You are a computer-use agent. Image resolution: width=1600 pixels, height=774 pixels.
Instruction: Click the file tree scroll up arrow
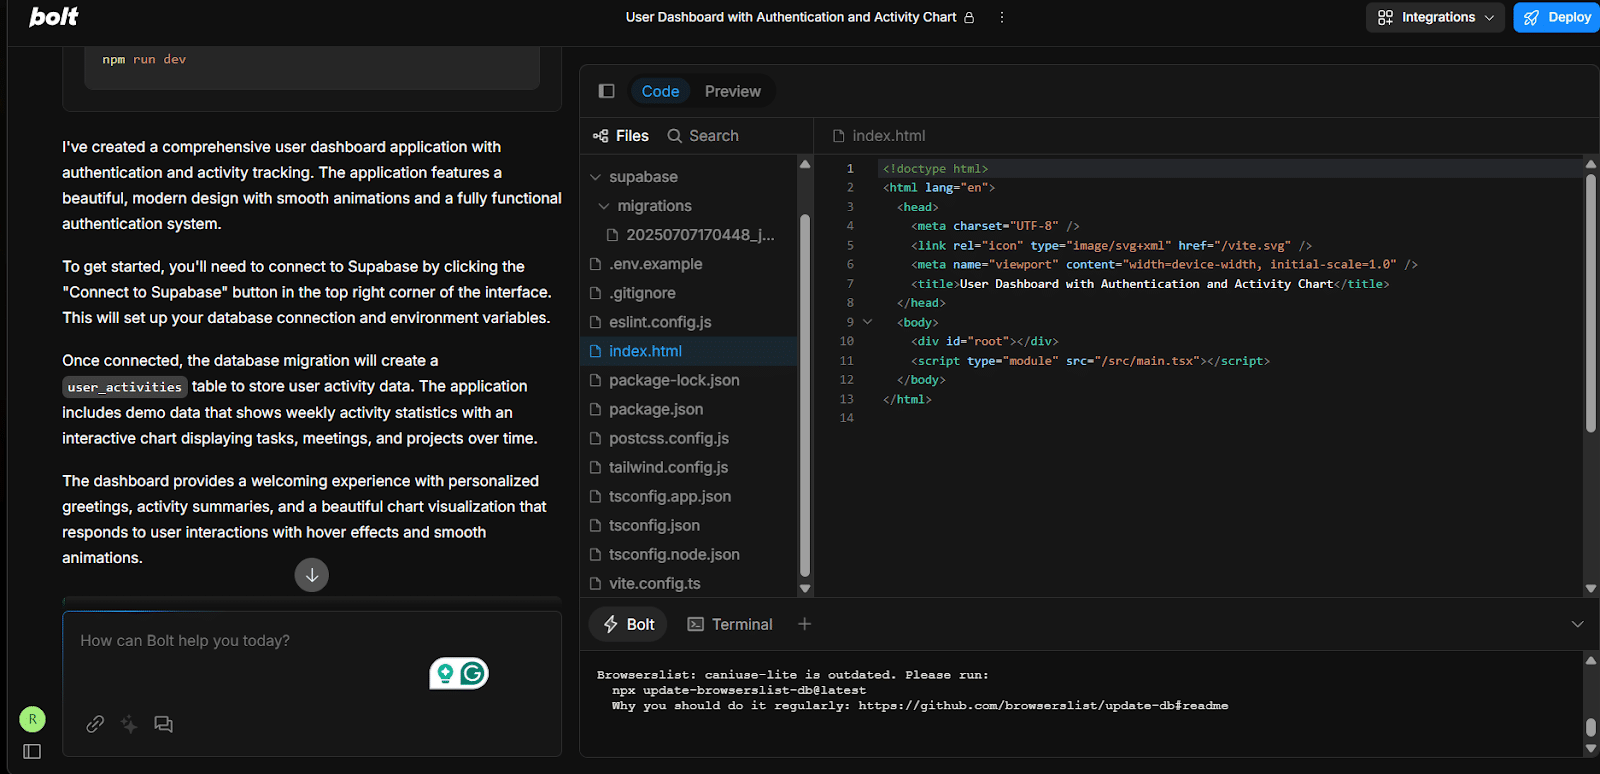pyautogui.click(x=805, y=164)
